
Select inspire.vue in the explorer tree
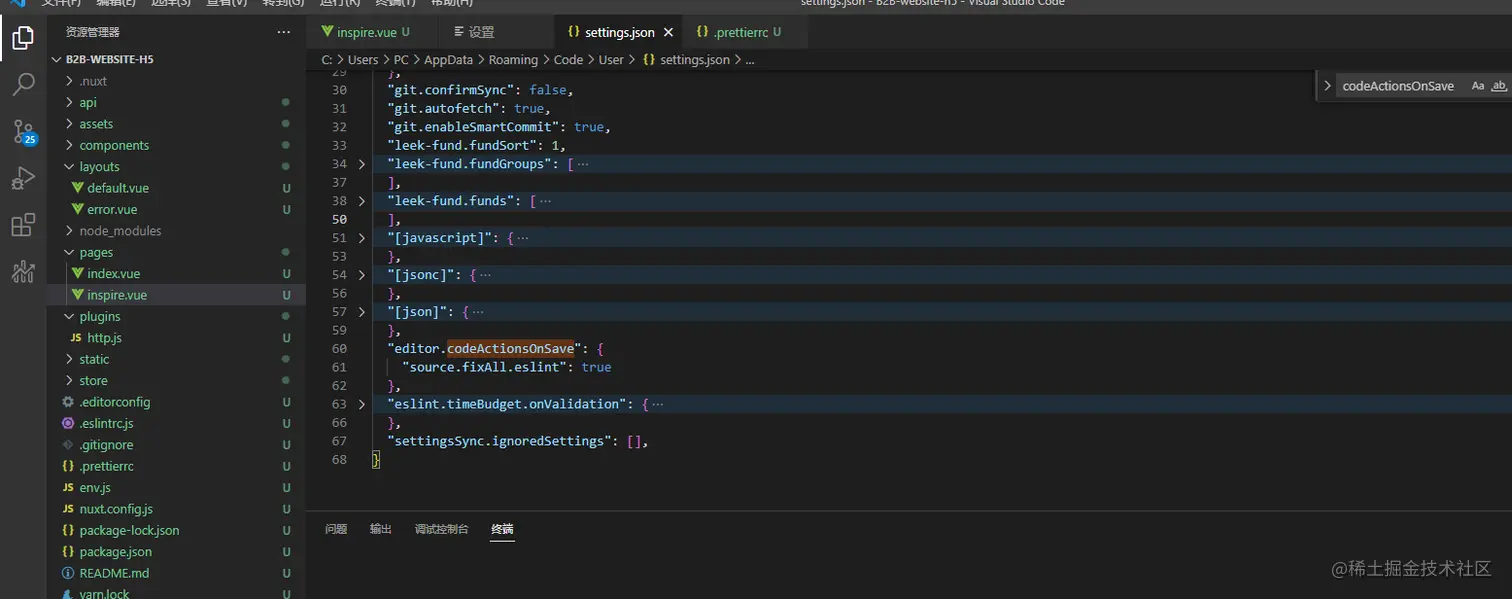point(176,295)
